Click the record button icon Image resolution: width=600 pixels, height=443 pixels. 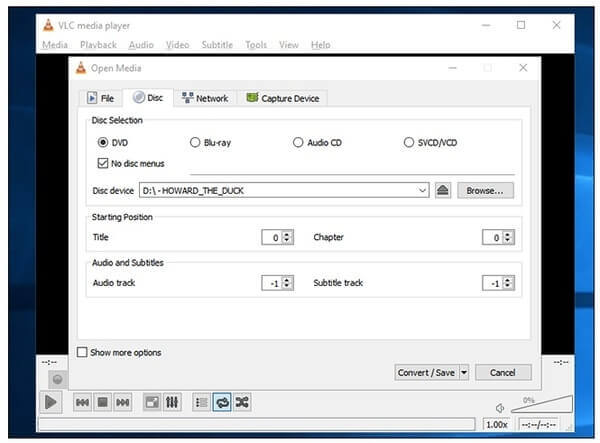(x=57, y=379)
